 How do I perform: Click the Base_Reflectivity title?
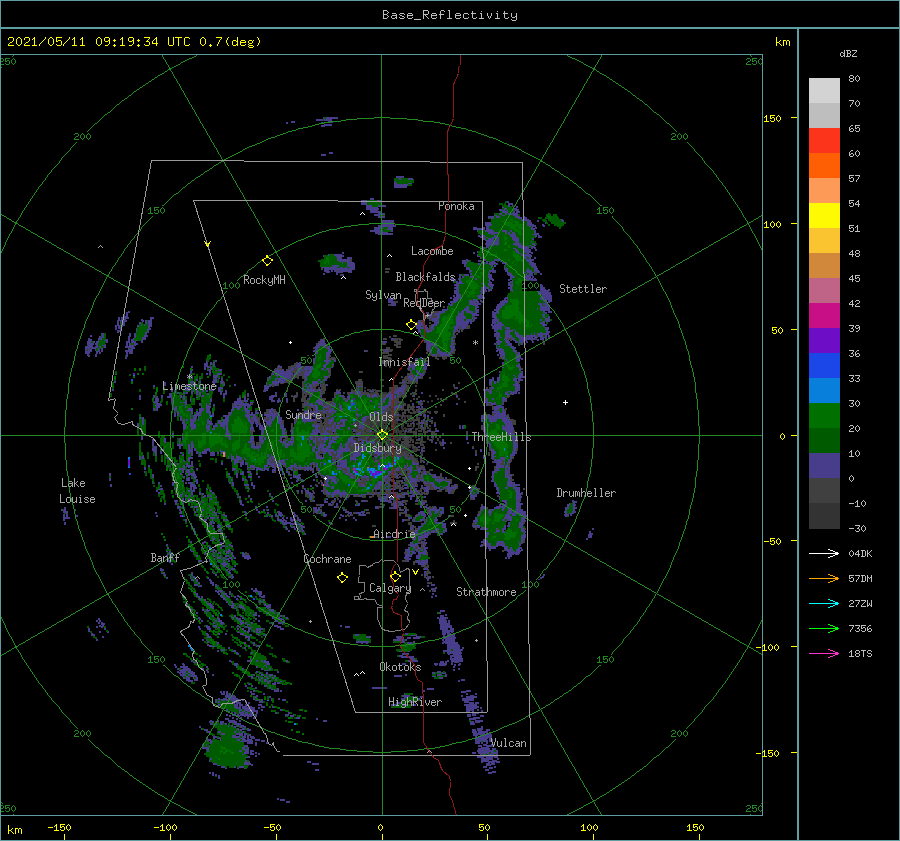pos(450,15)
